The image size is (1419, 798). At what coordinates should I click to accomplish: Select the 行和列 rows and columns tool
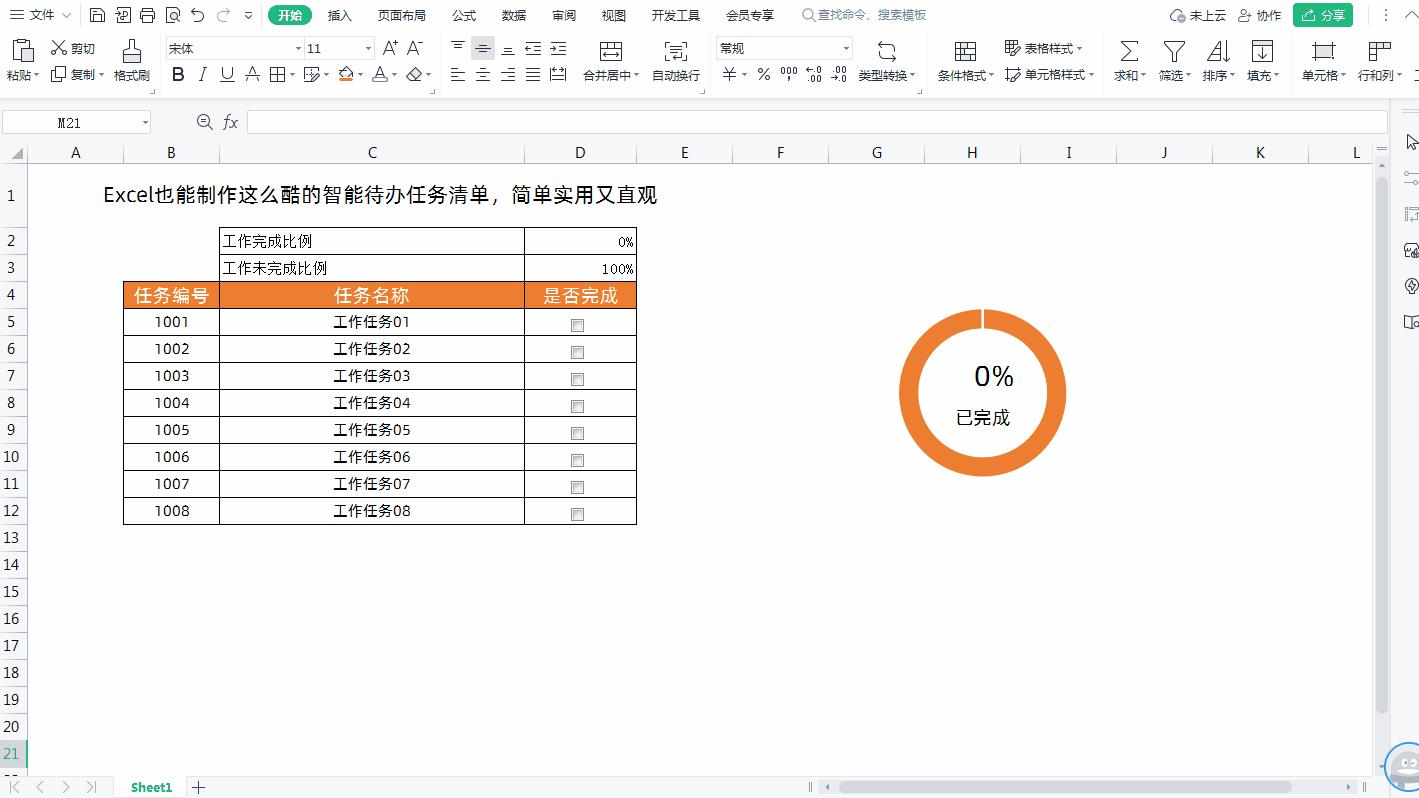click(x=1377, y=60)
